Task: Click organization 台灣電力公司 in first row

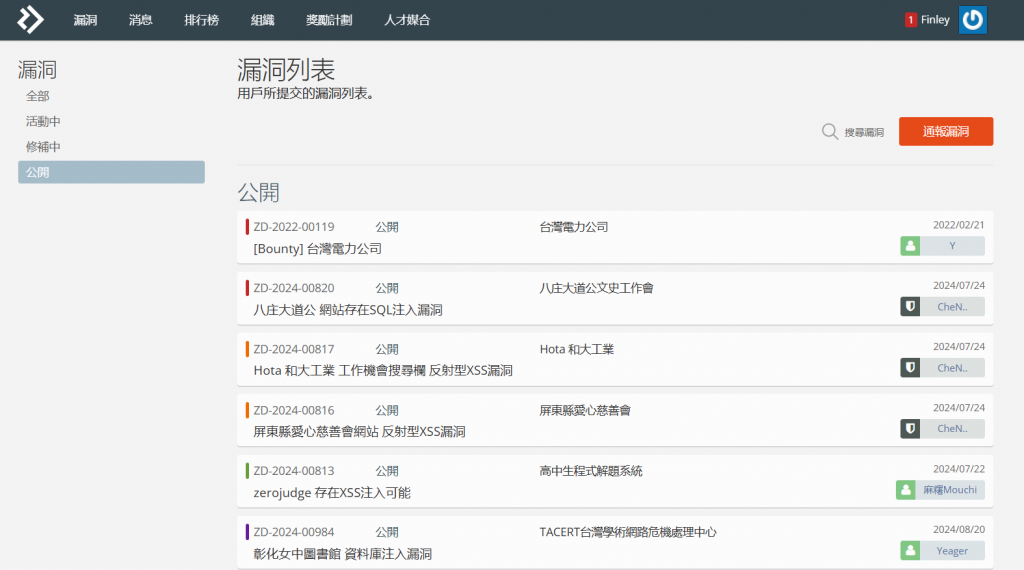Action: [573, 227]
